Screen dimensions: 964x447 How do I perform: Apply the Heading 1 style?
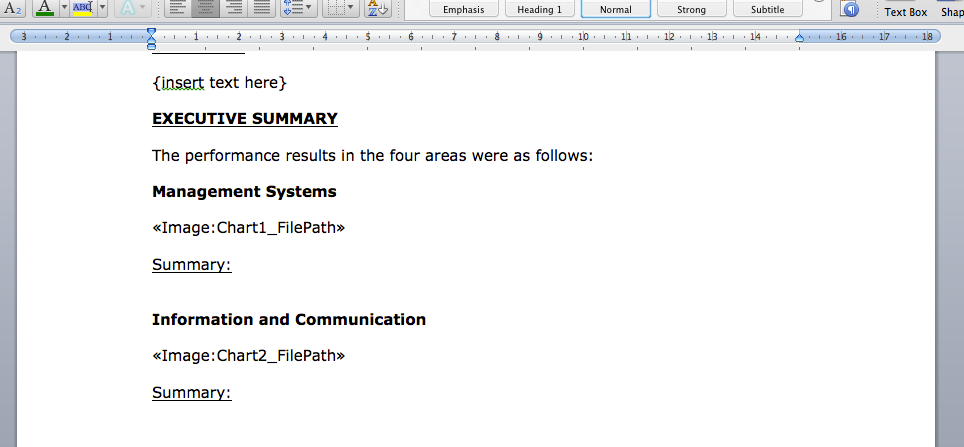[x=539, y=9]
